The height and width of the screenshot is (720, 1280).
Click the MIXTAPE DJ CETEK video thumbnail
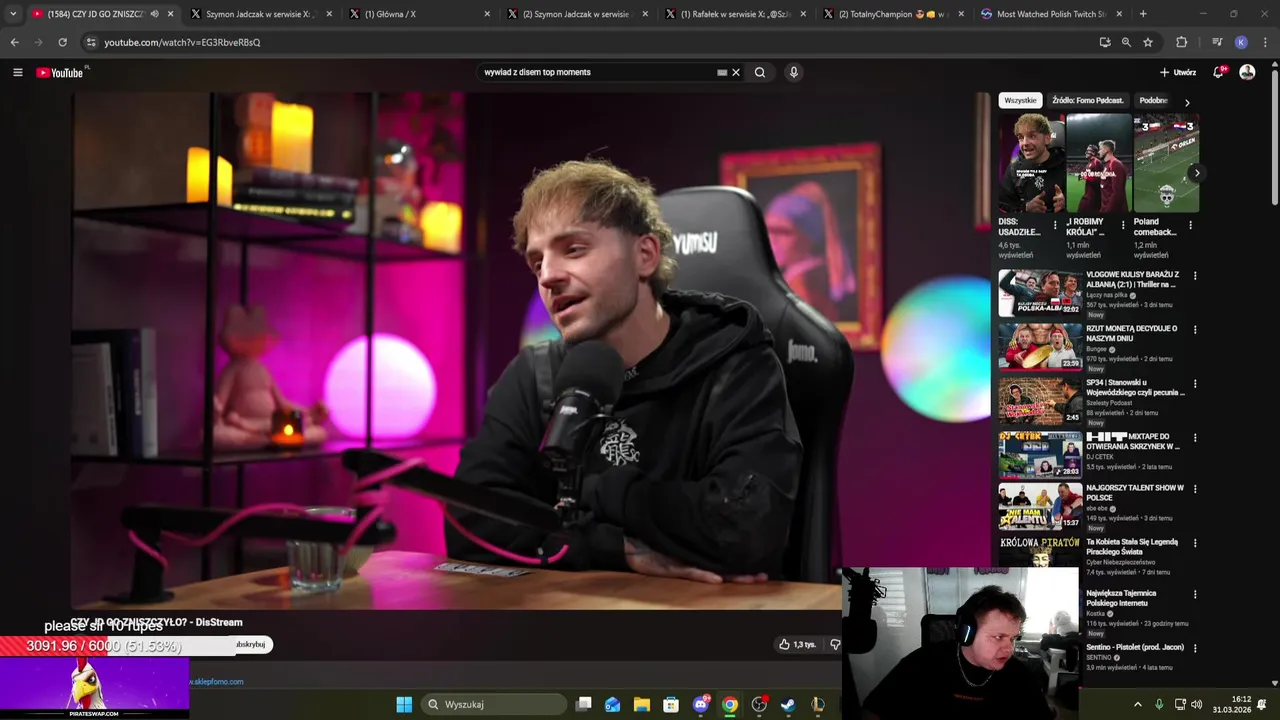[1040, 454]
